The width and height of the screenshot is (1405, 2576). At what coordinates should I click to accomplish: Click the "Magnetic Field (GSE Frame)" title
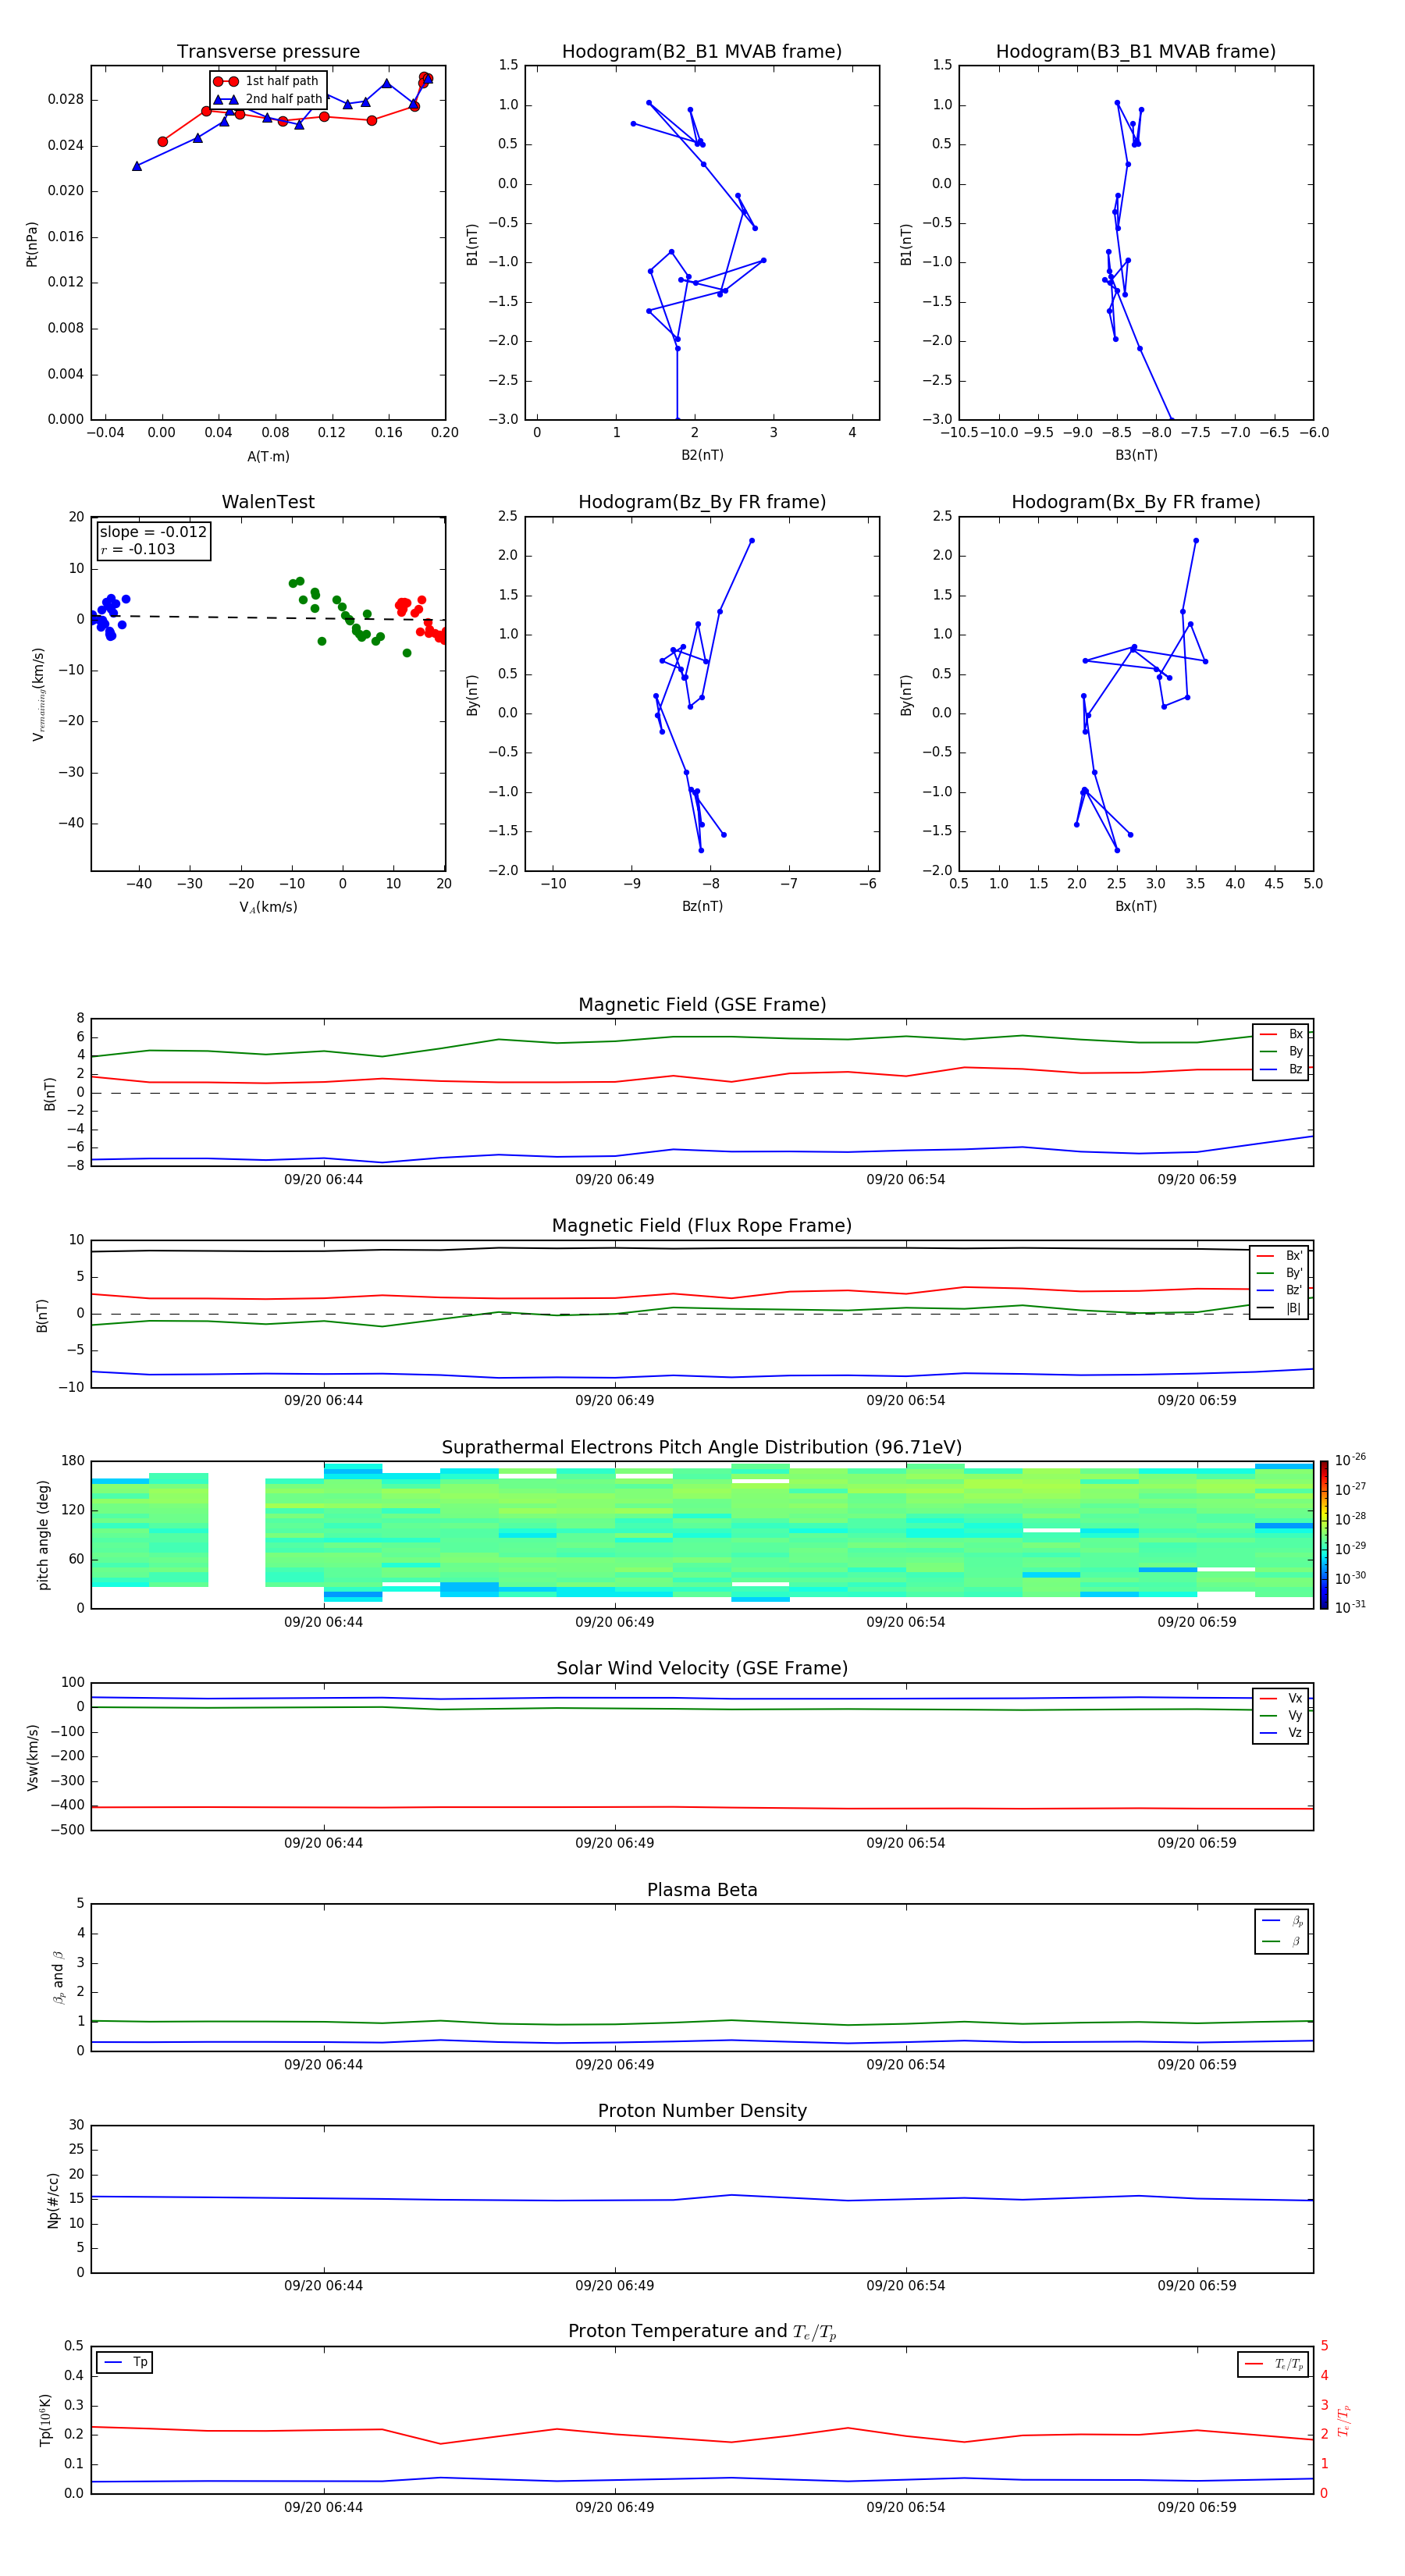point(702,1005)
